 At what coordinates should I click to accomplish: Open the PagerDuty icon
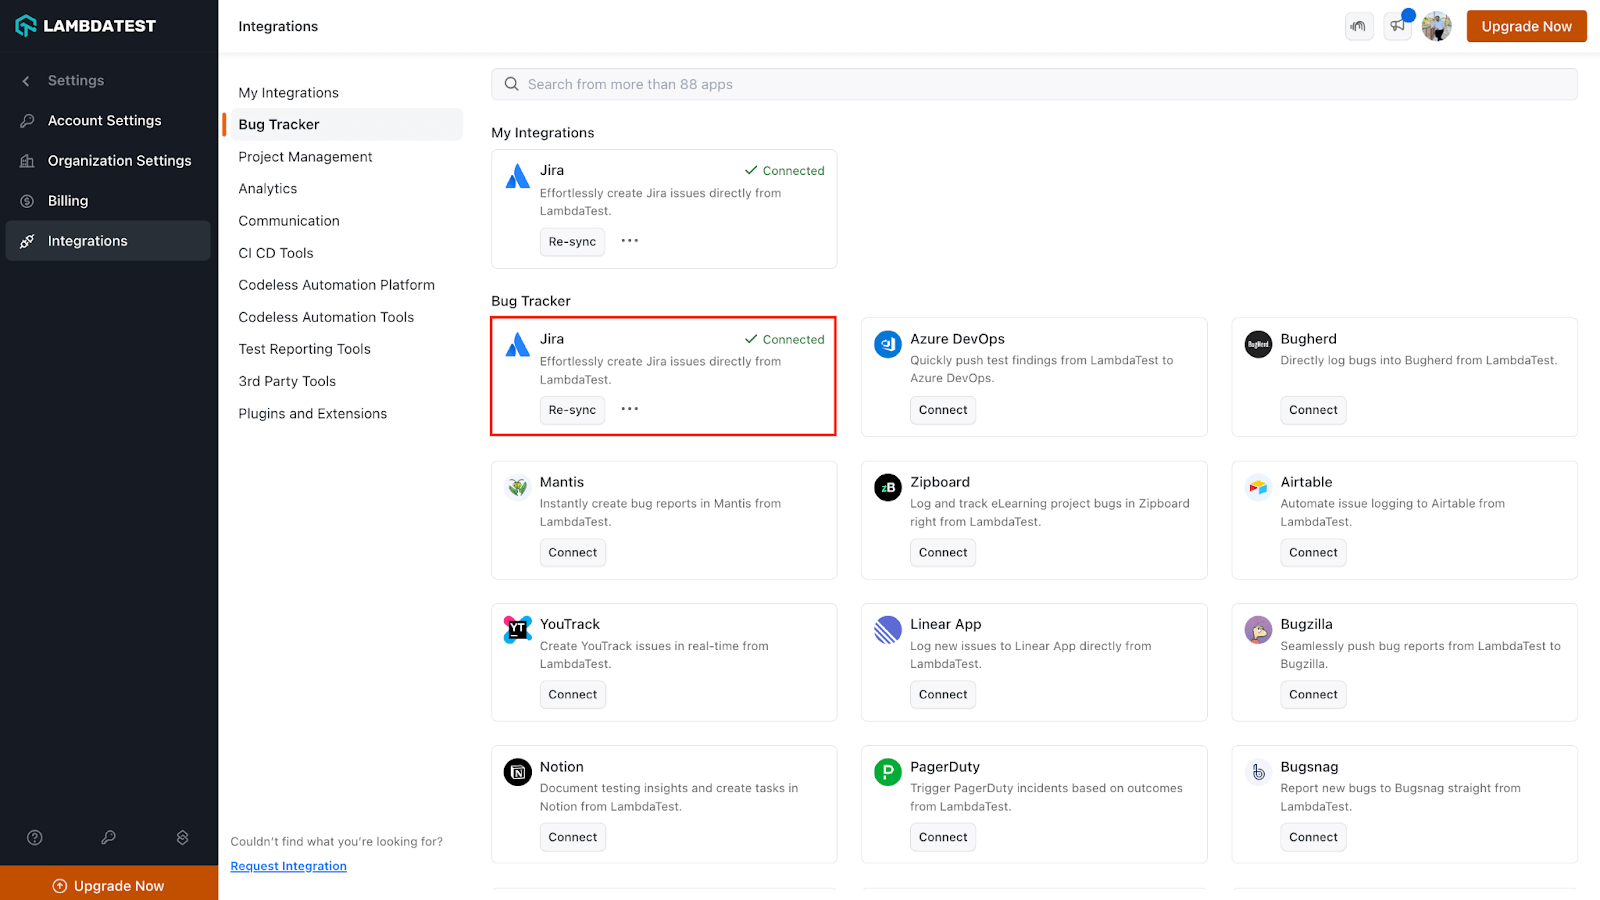click(888, 772)
